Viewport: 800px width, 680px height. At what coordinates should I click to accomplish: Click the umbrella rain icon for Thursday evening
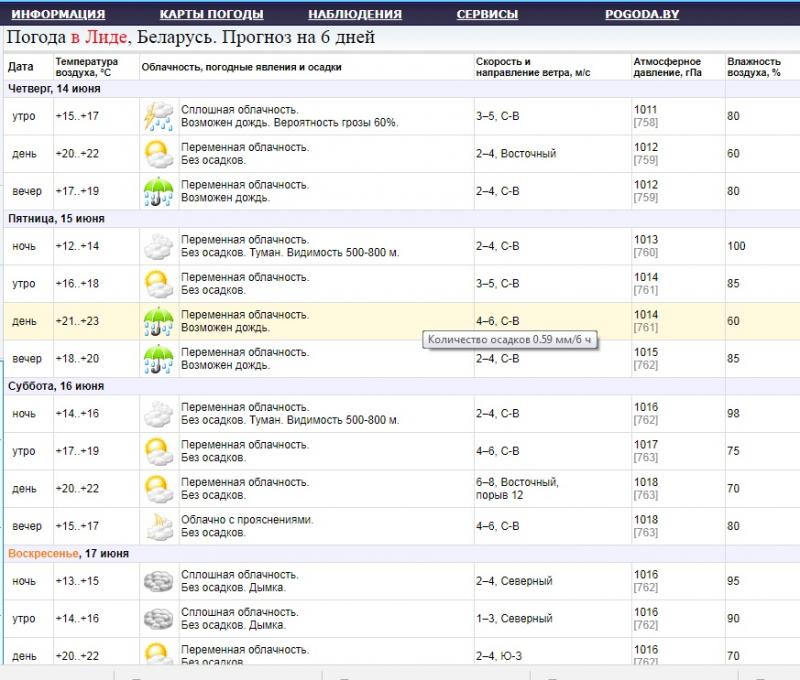click(158, 191)
